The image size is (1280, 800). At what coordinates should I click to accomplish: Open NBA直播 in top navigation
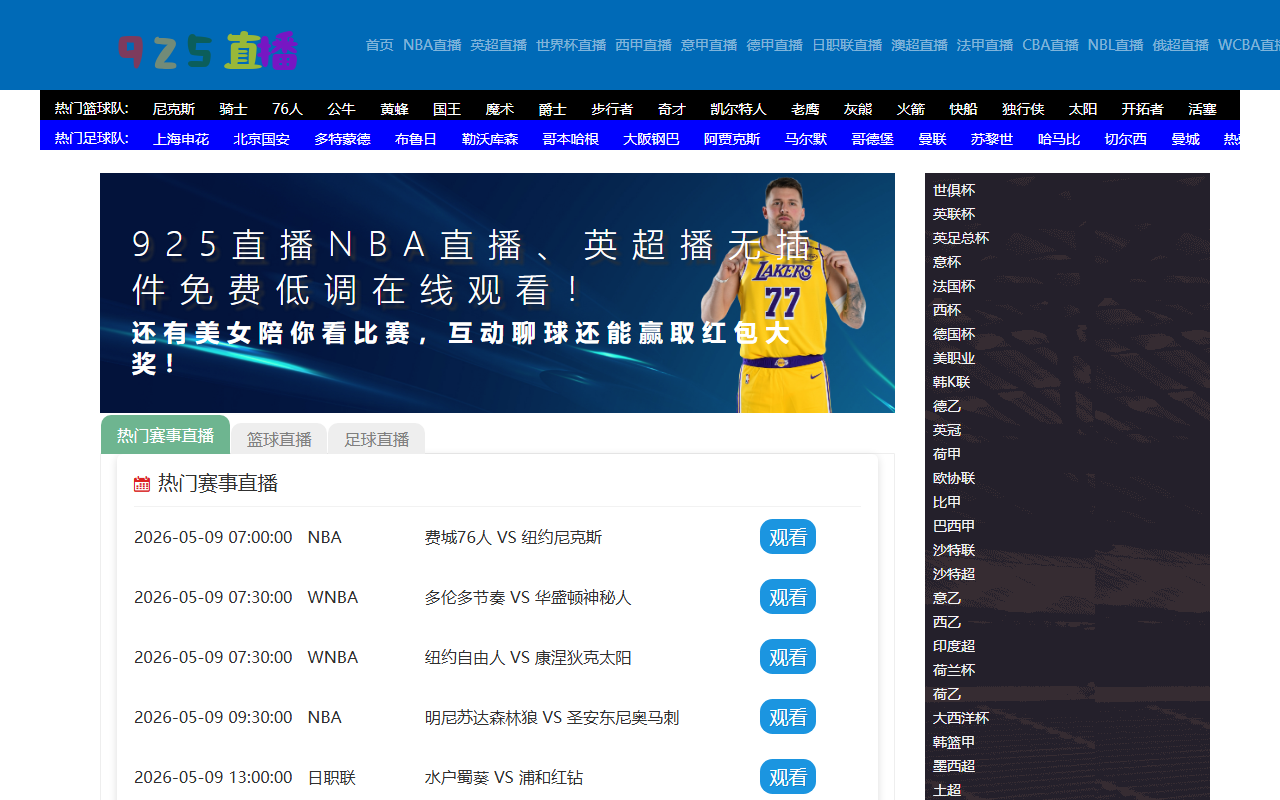(432, 45)
